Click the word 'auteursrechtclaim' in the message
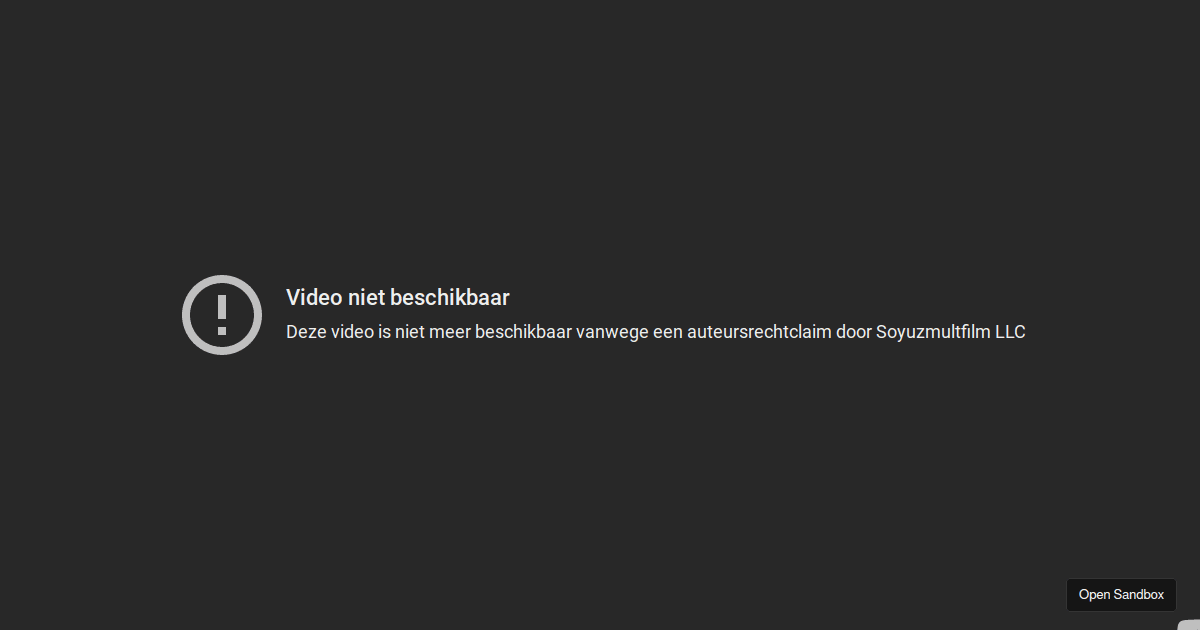This screenshot has width=1200, height=630. pos(759,332)
